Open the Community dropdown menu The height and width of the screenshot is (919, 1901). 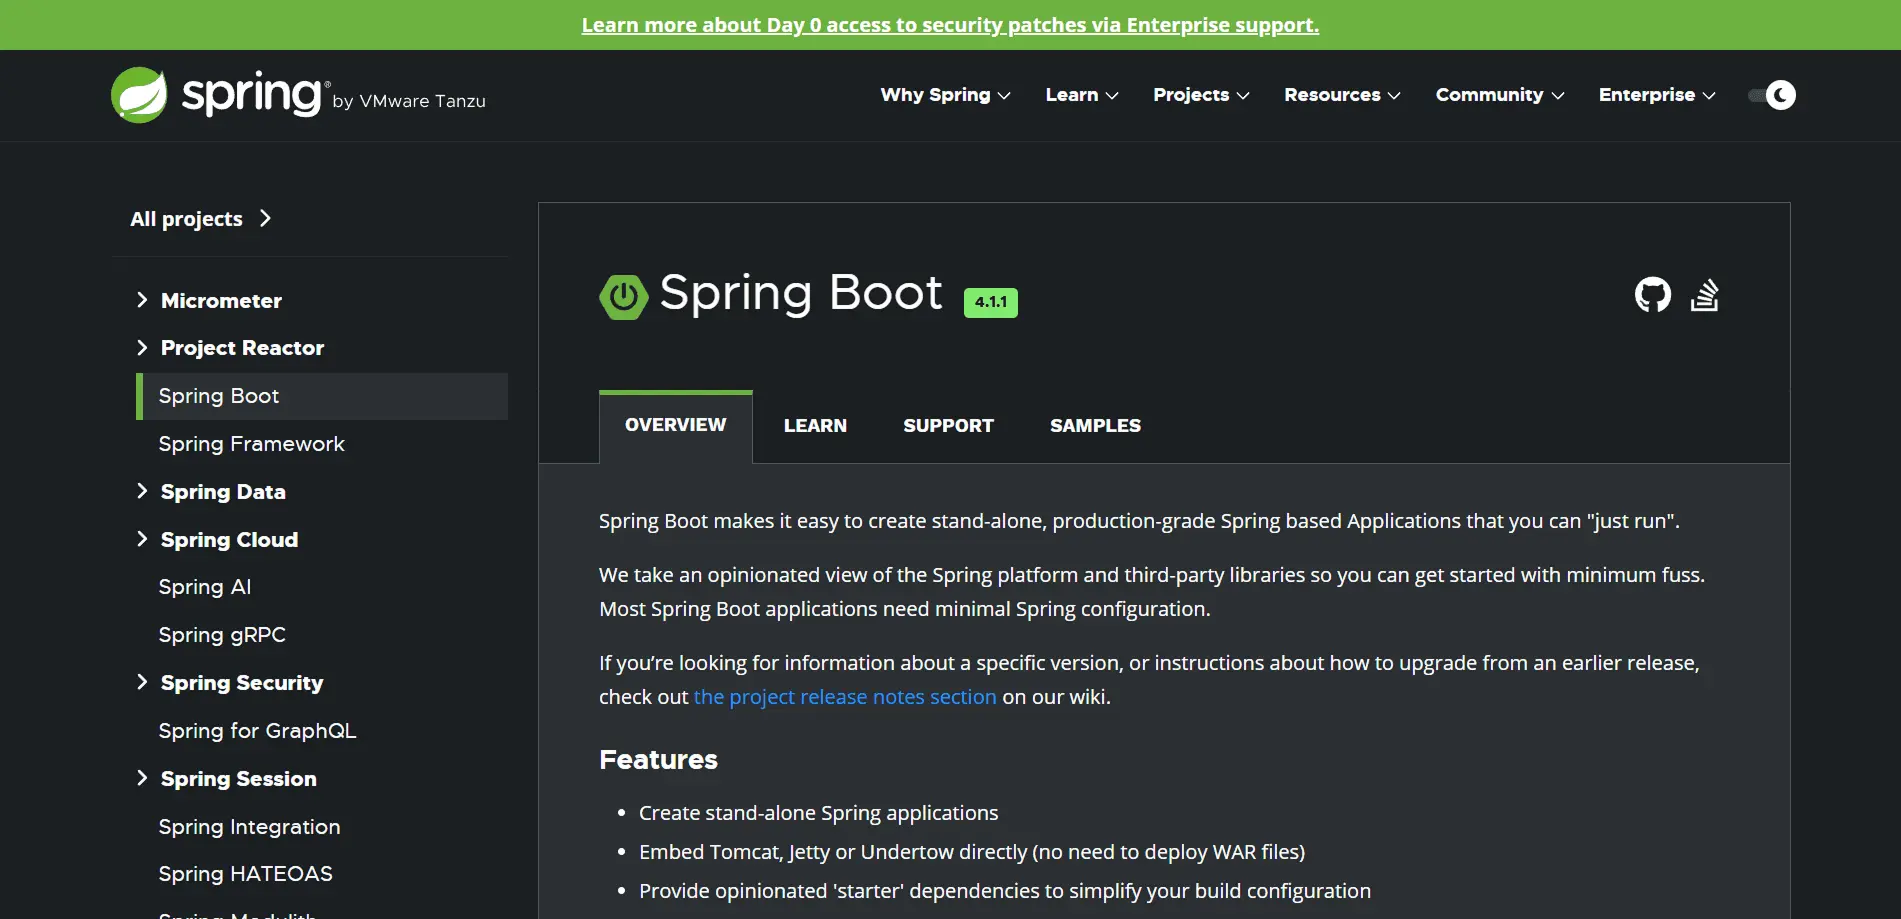1500,95
